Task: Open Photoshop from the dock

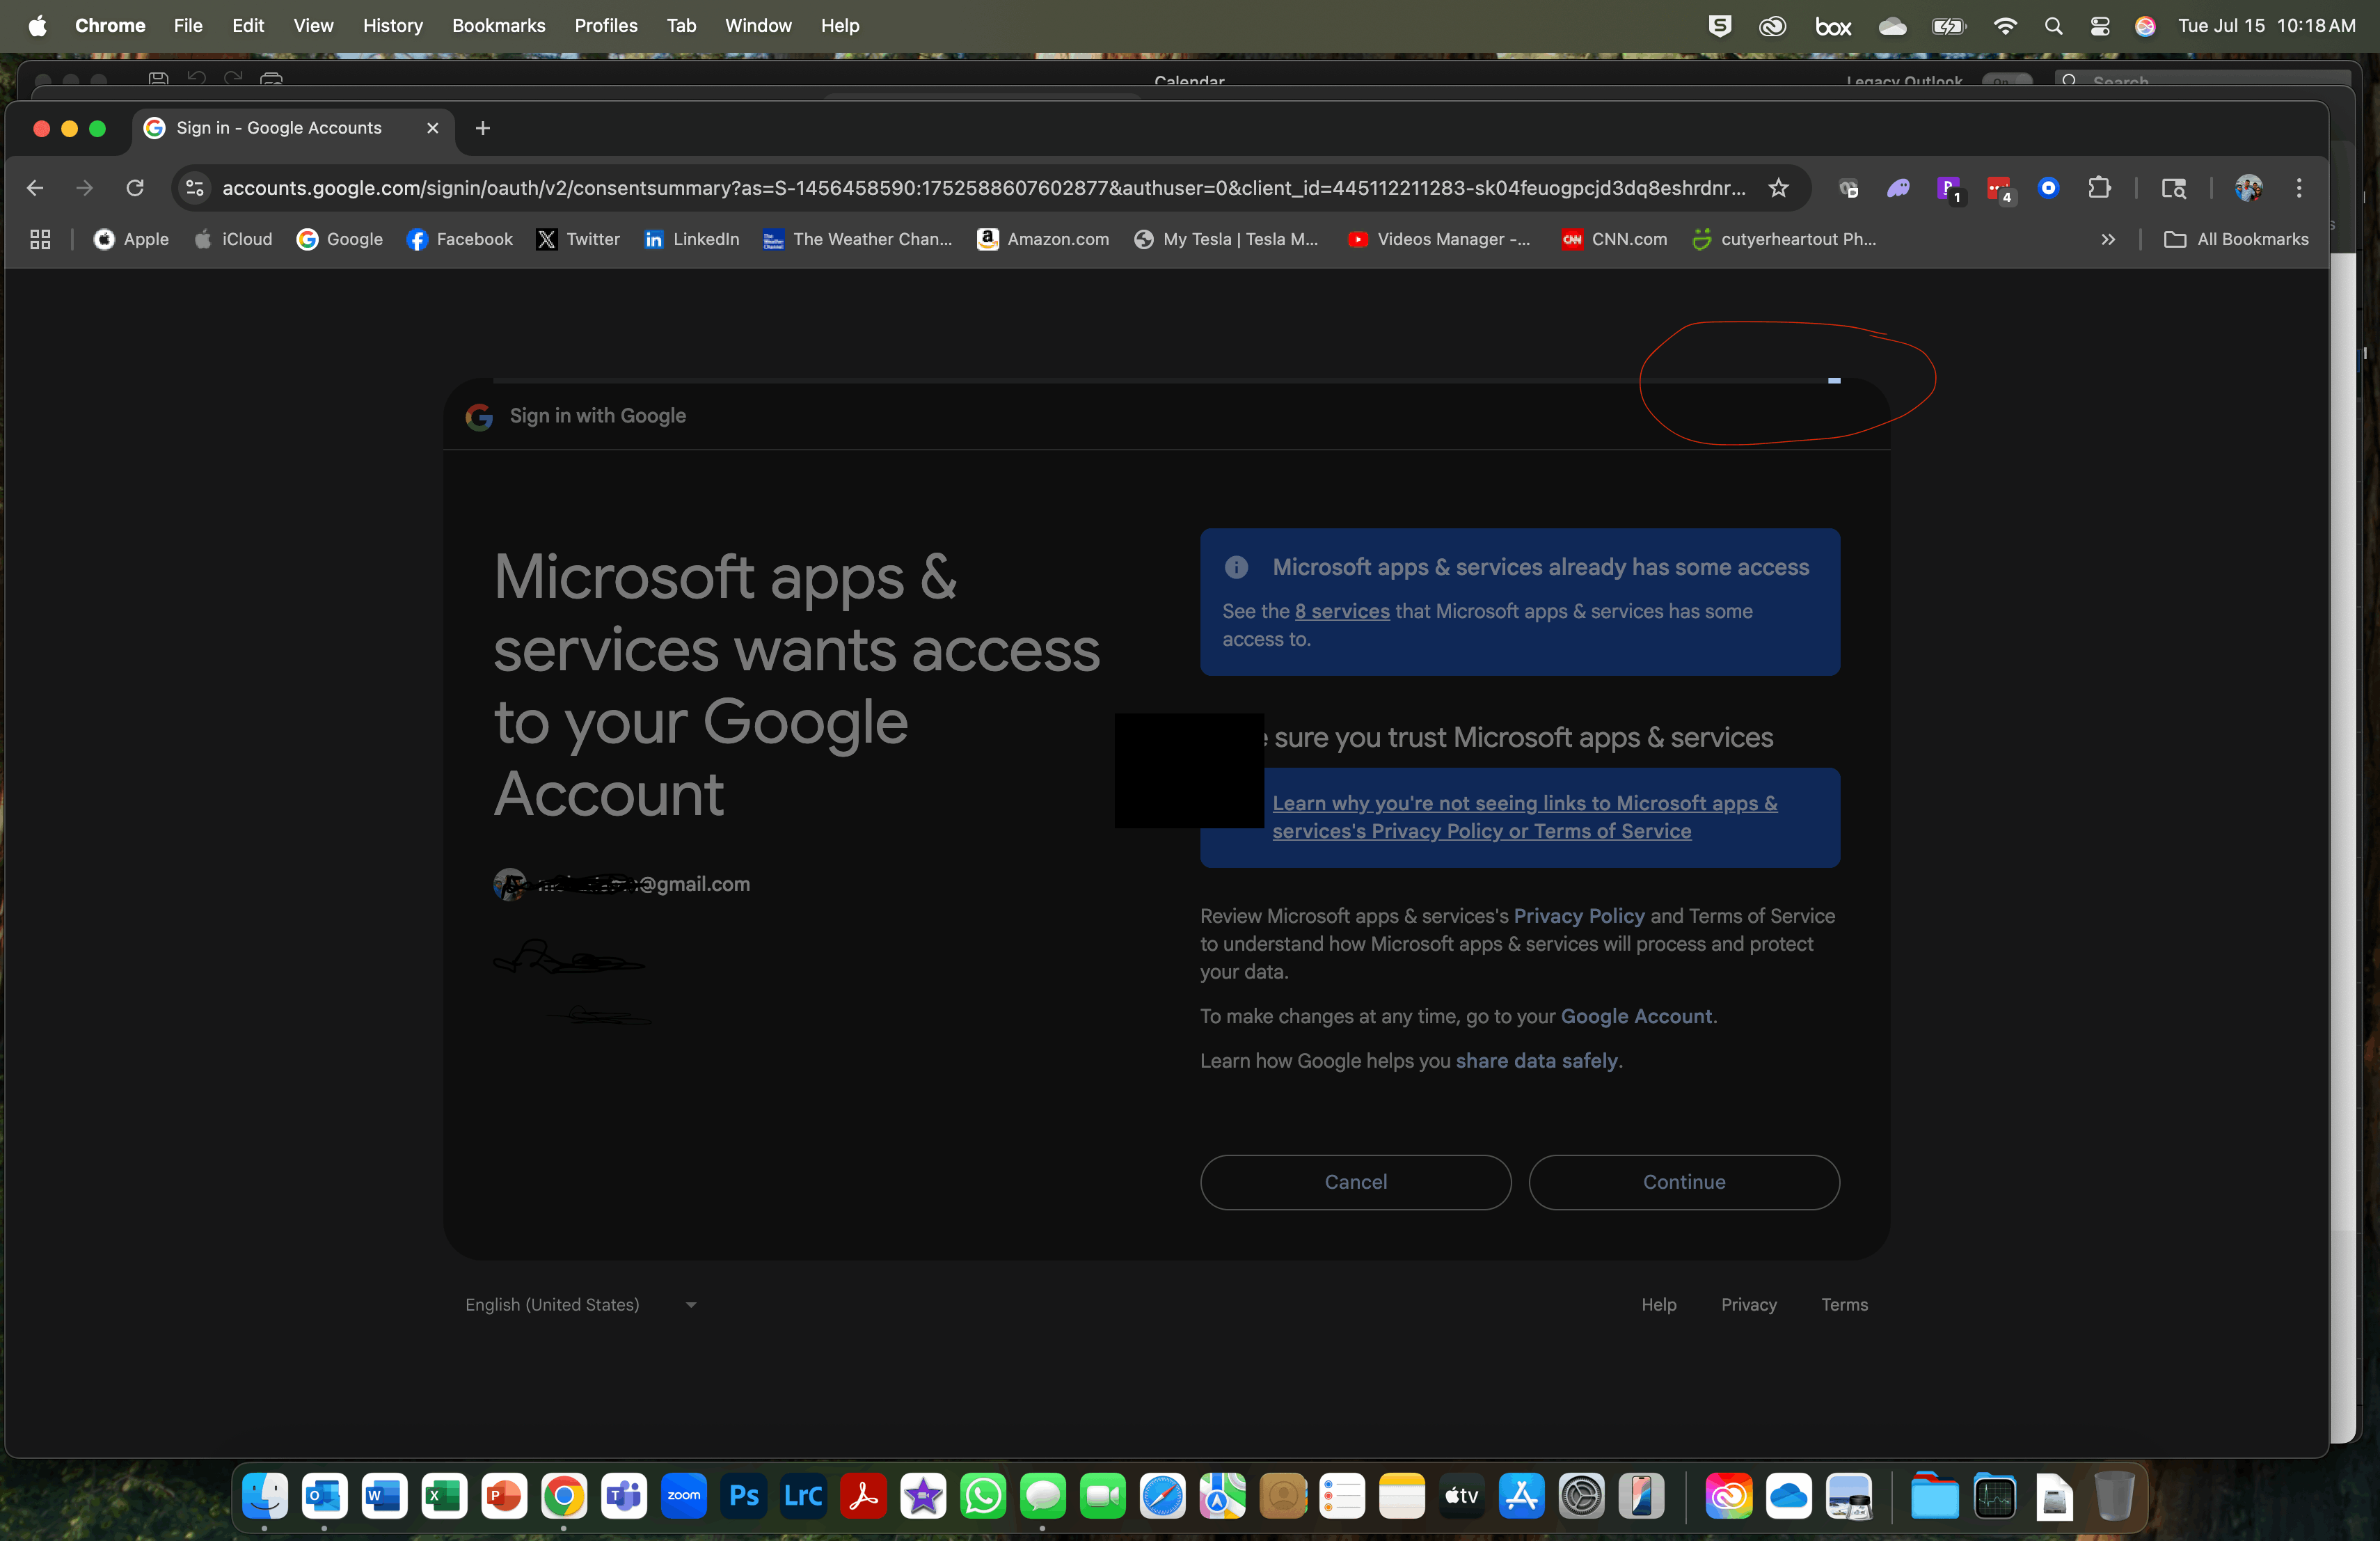Action: pyautogui.click(x=744, y=1496)
